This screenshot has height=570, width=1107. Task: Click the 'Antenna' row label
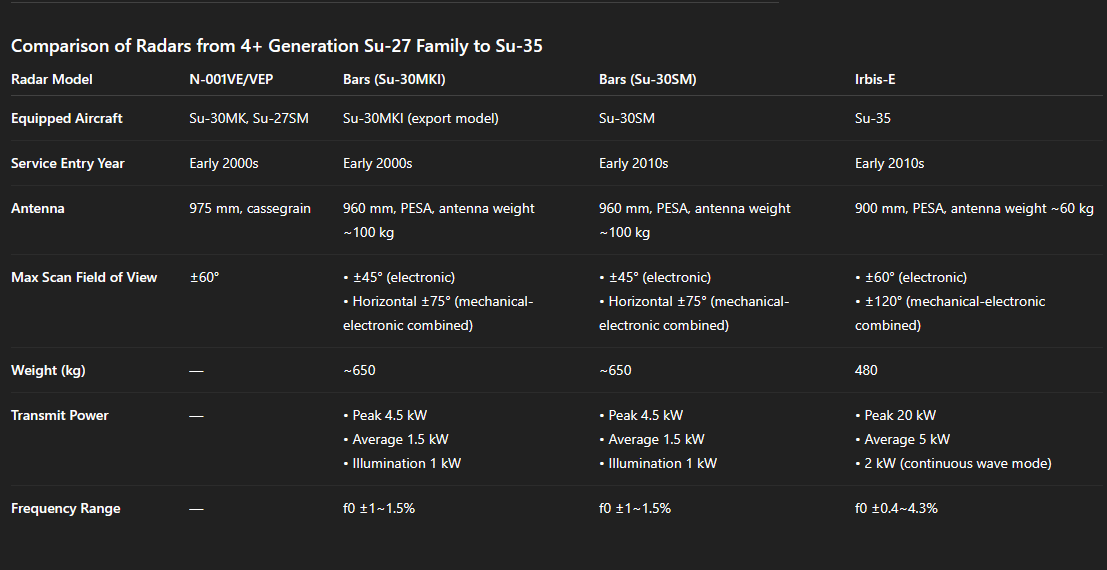pos(39,208)
